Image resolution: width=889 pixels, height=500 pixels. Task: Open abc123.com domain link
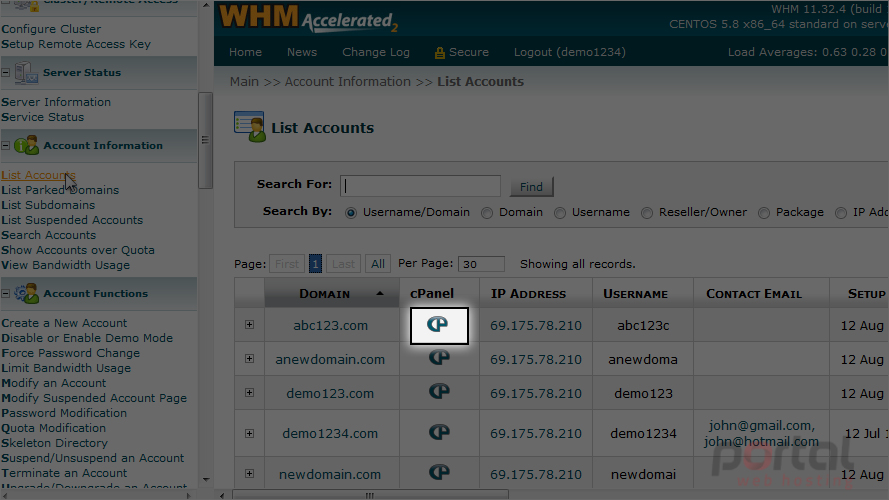(331, 325)
